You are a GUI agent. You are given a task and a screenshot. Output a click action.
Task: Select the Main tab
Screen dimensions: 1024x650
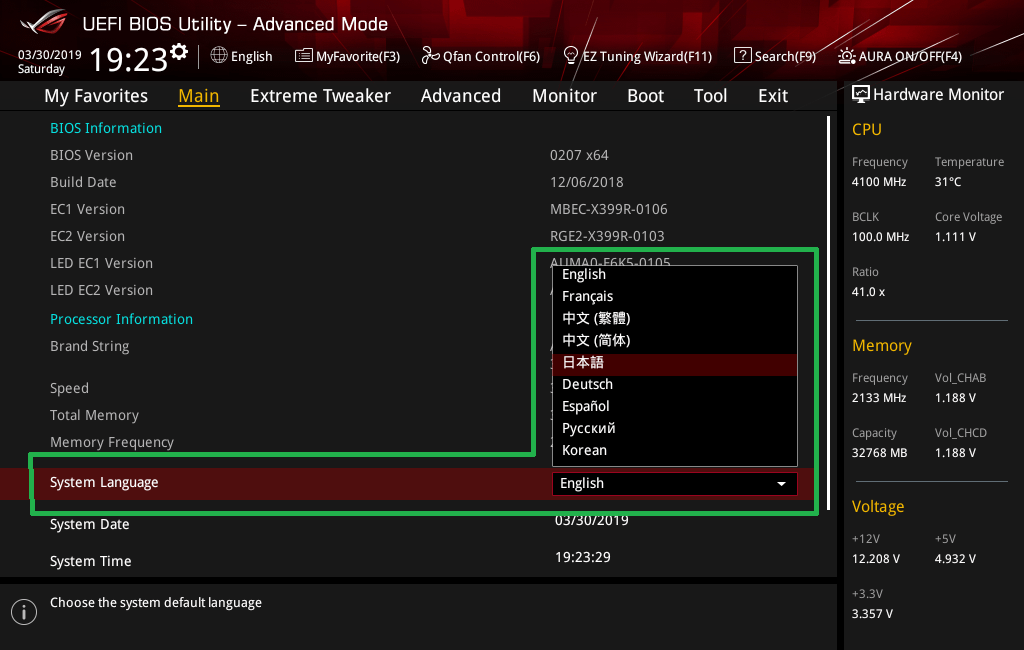point(199,96)
